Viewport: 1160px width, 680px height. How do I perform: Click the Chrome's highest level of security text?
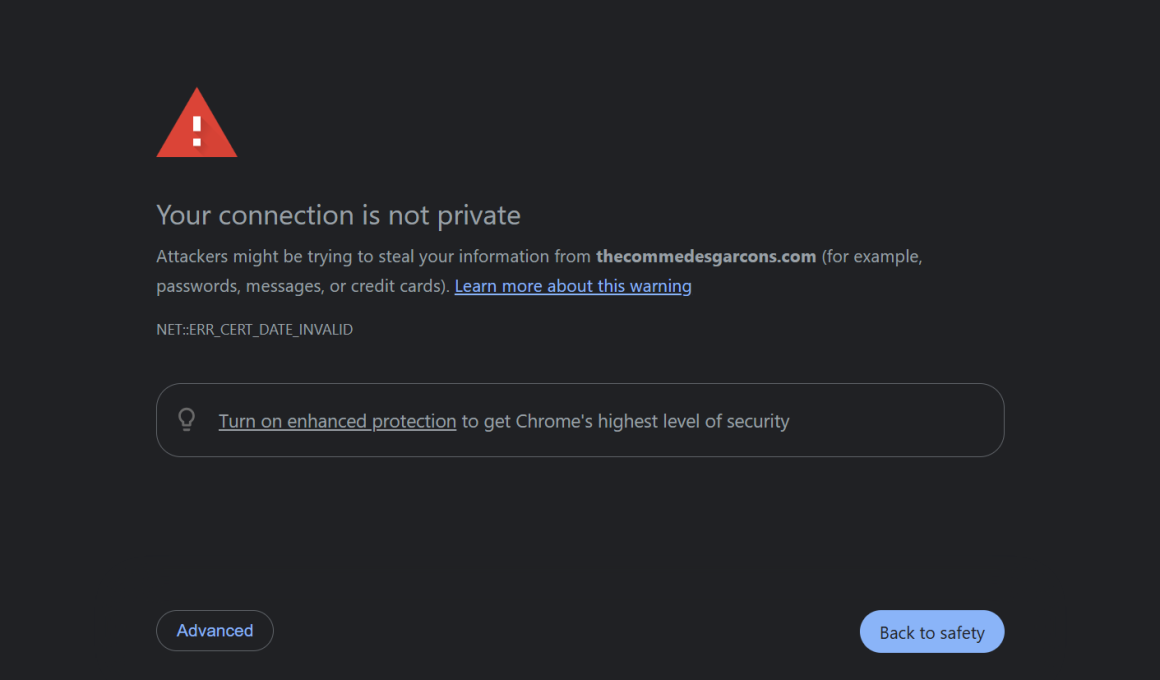pyautogui.click(x=652, y=421)
